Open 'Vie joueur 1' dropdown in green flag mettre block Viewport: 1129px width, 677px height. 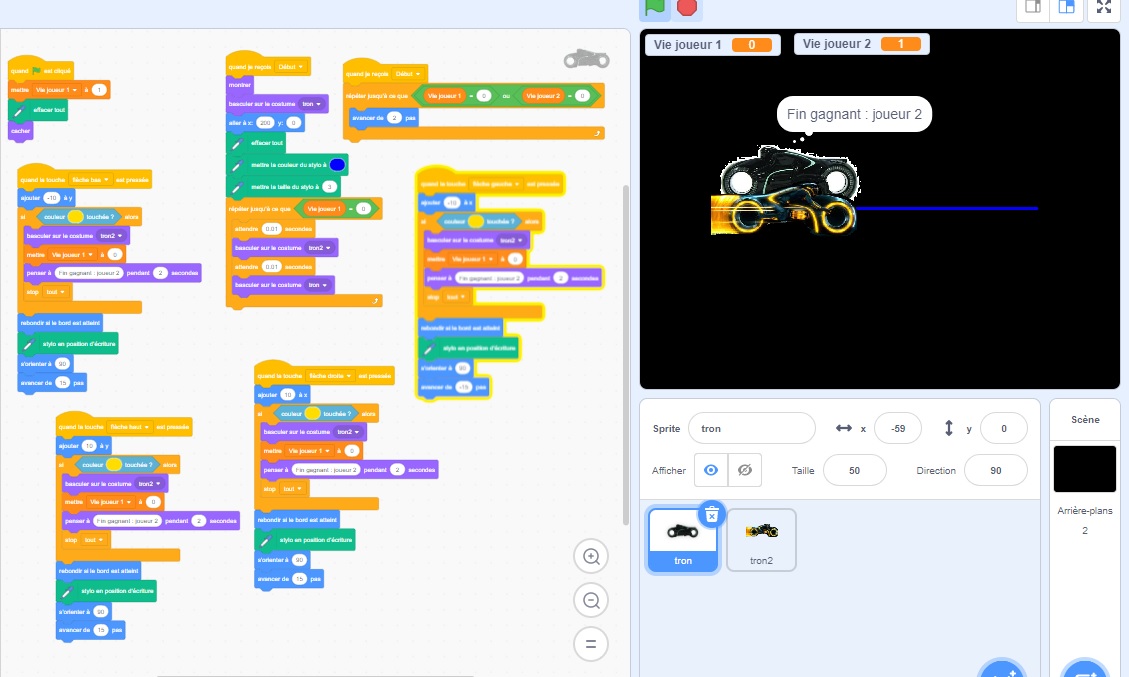click(57, 90)
